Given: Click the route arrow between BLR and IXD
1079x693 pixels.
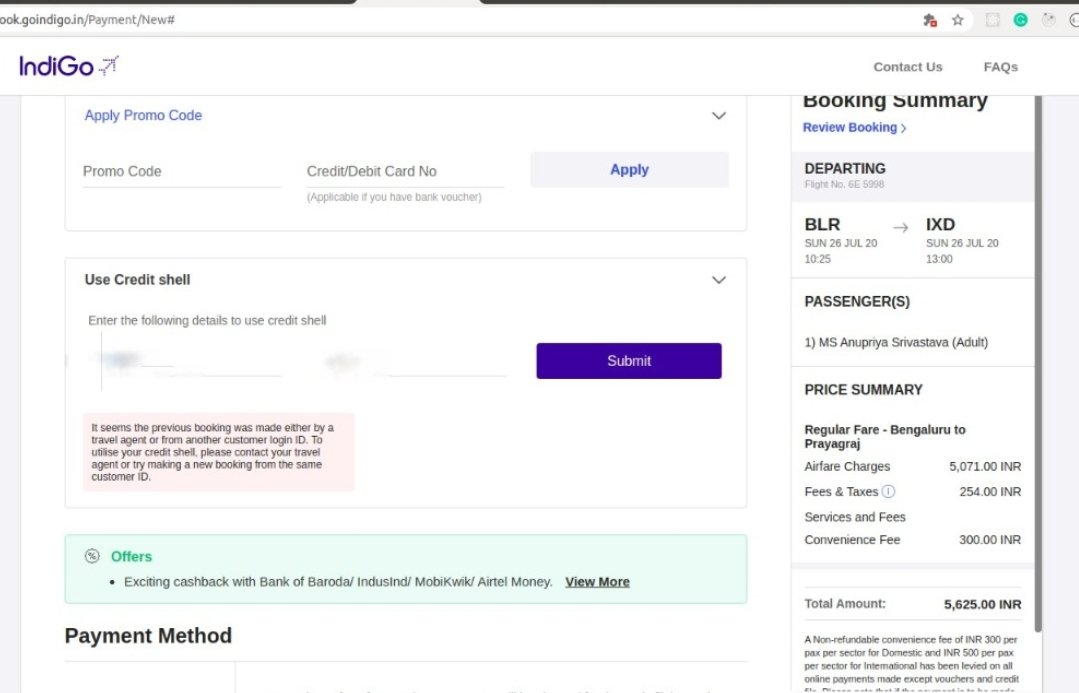Looking at the screenshot, I should 901,228.
